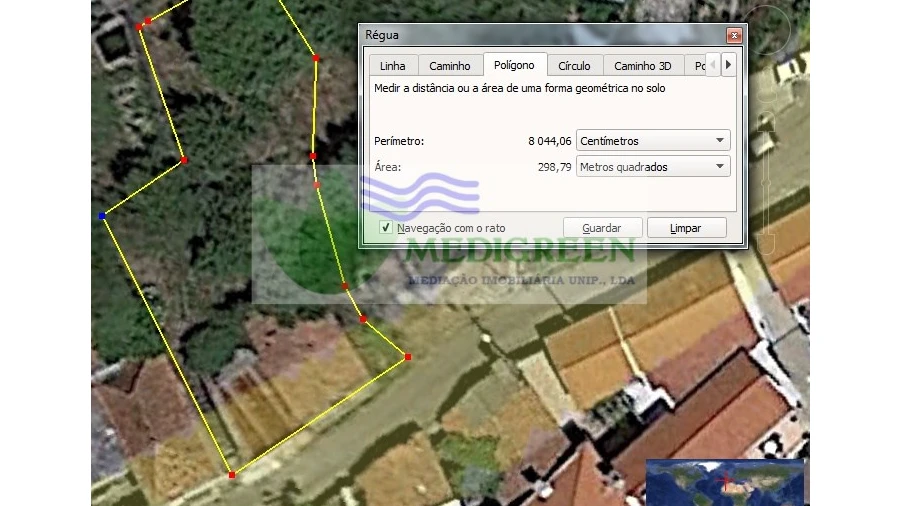Switch to the Linha tab
Image resolution: width=900 pixels, height=506 pixels.
pyautogui.click(x=393, y=66)
